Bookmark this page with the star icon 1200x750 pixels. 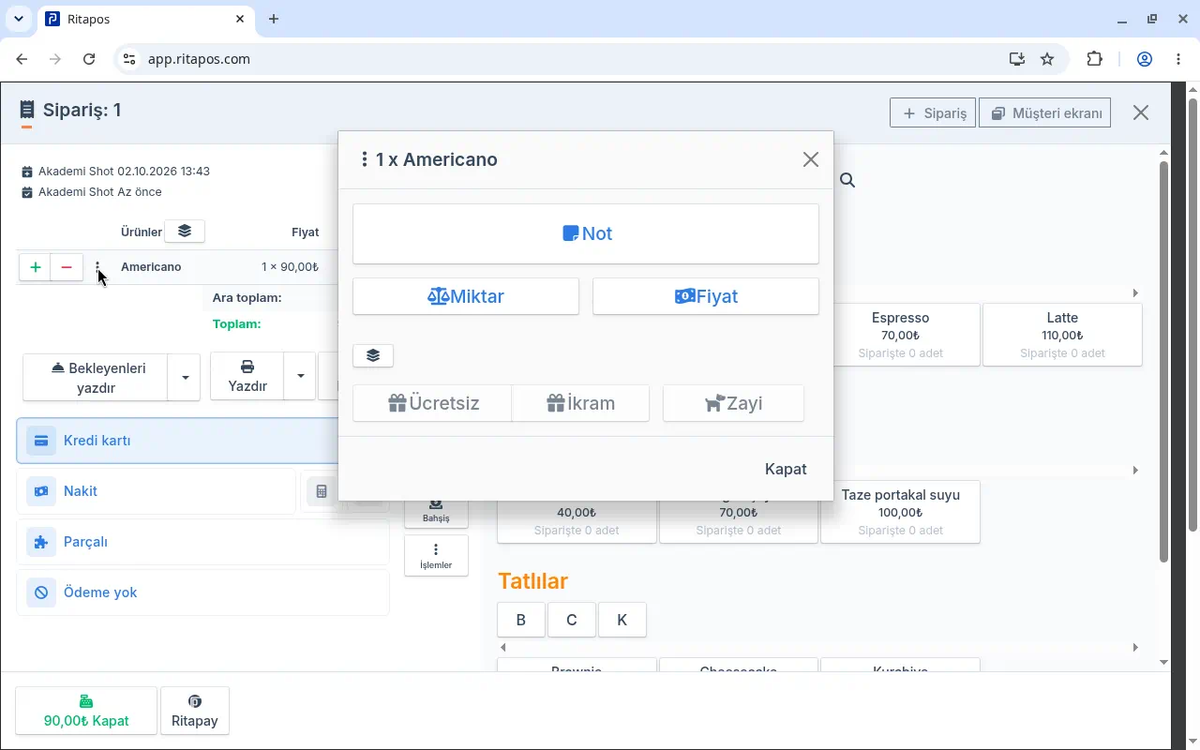(x=1047, y=59)
